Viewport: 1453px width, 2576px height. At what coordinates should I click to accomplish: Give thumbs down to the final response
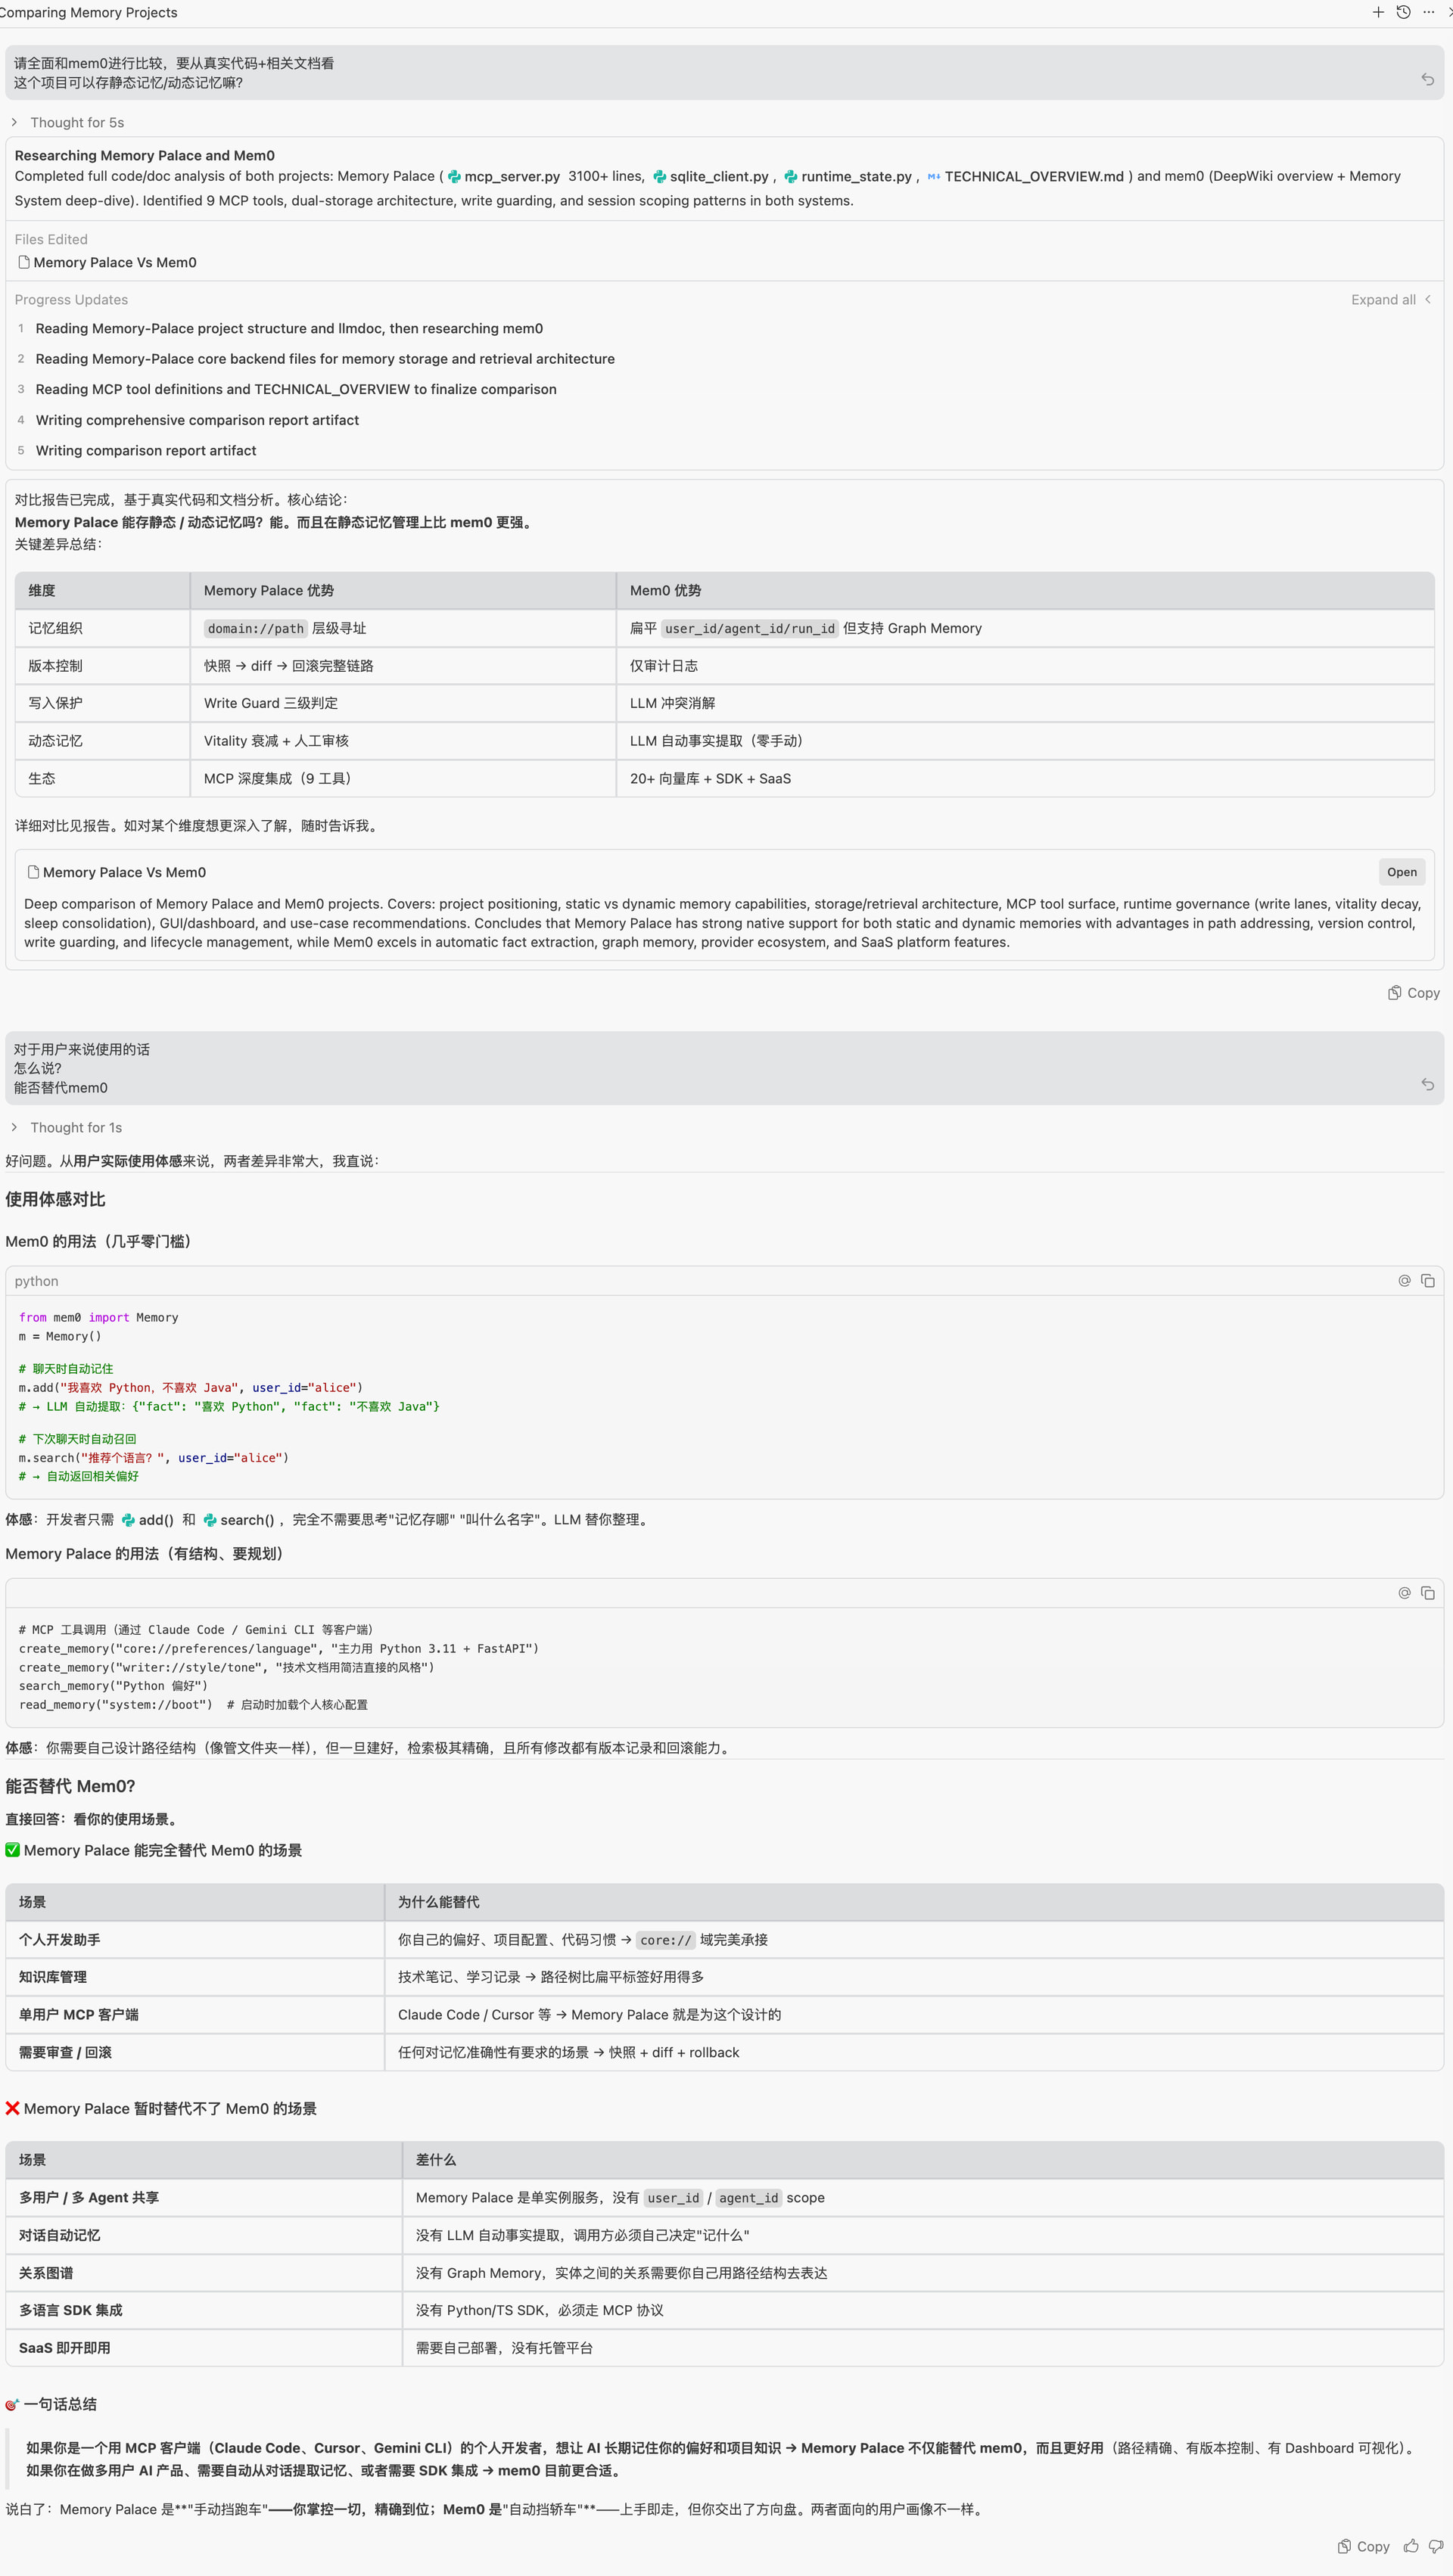(x=1436, y=2546)
